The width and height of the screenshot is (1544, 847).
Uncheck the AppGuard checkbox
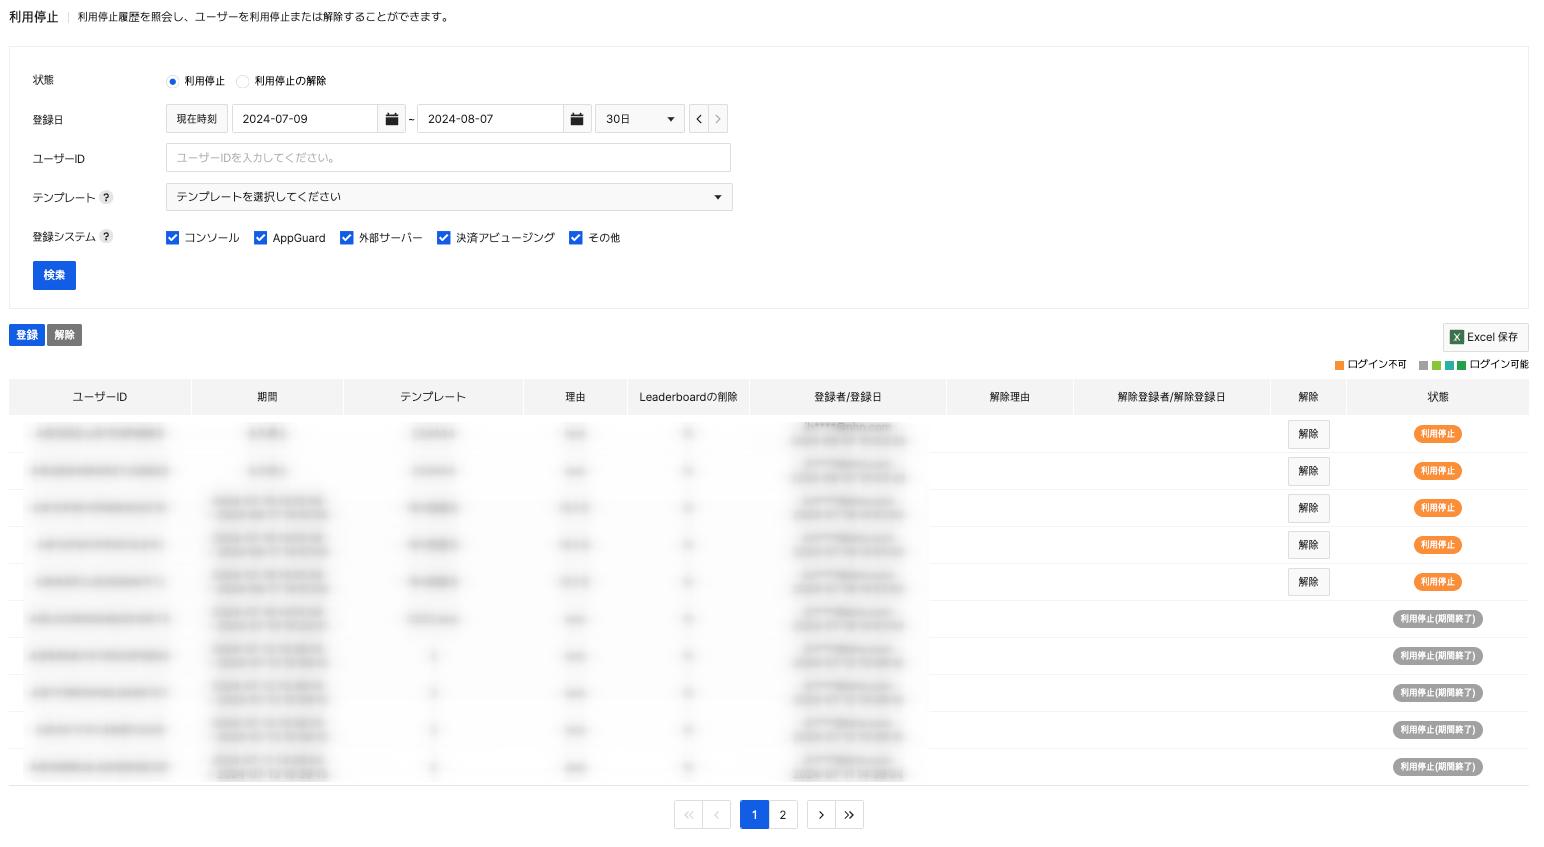click(x=260, y=237)
